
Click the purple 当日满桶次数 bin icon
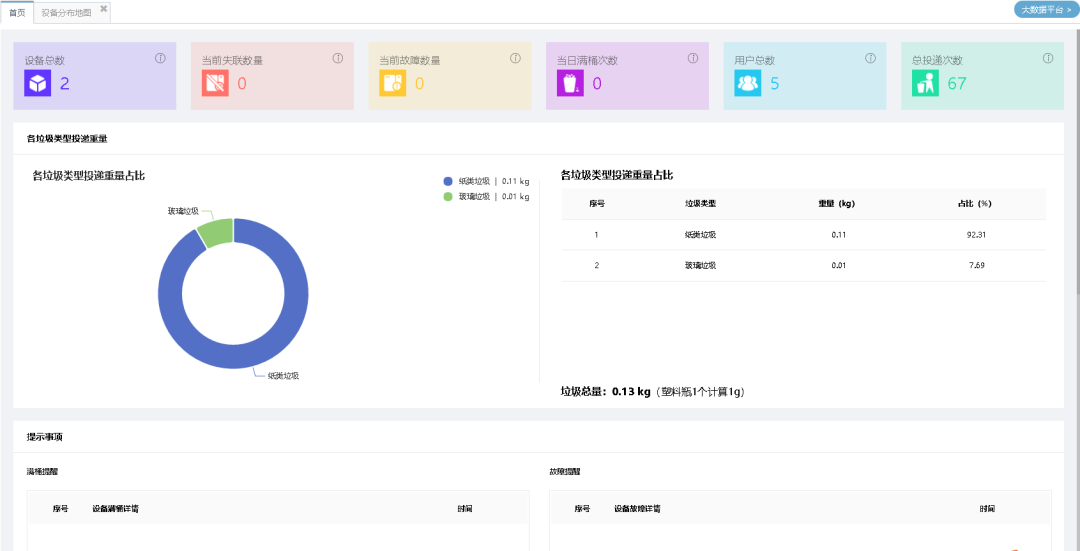570,84
